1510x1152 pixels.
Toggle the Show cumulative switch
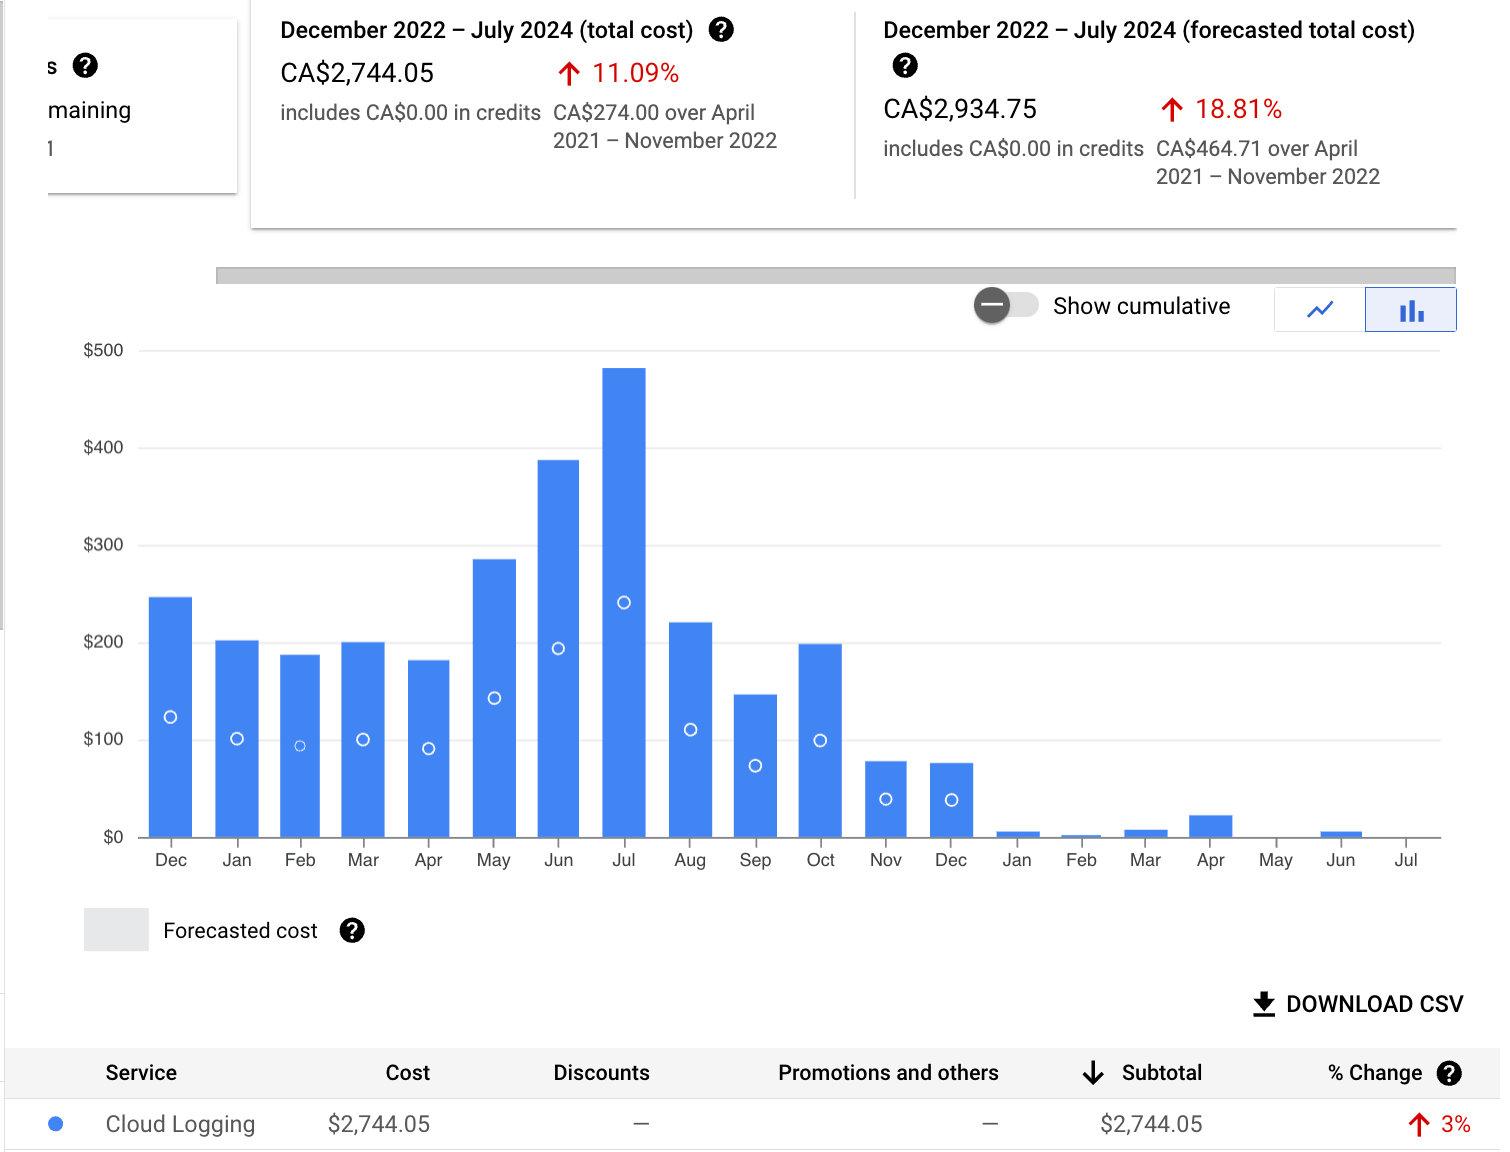point(1006,305)
